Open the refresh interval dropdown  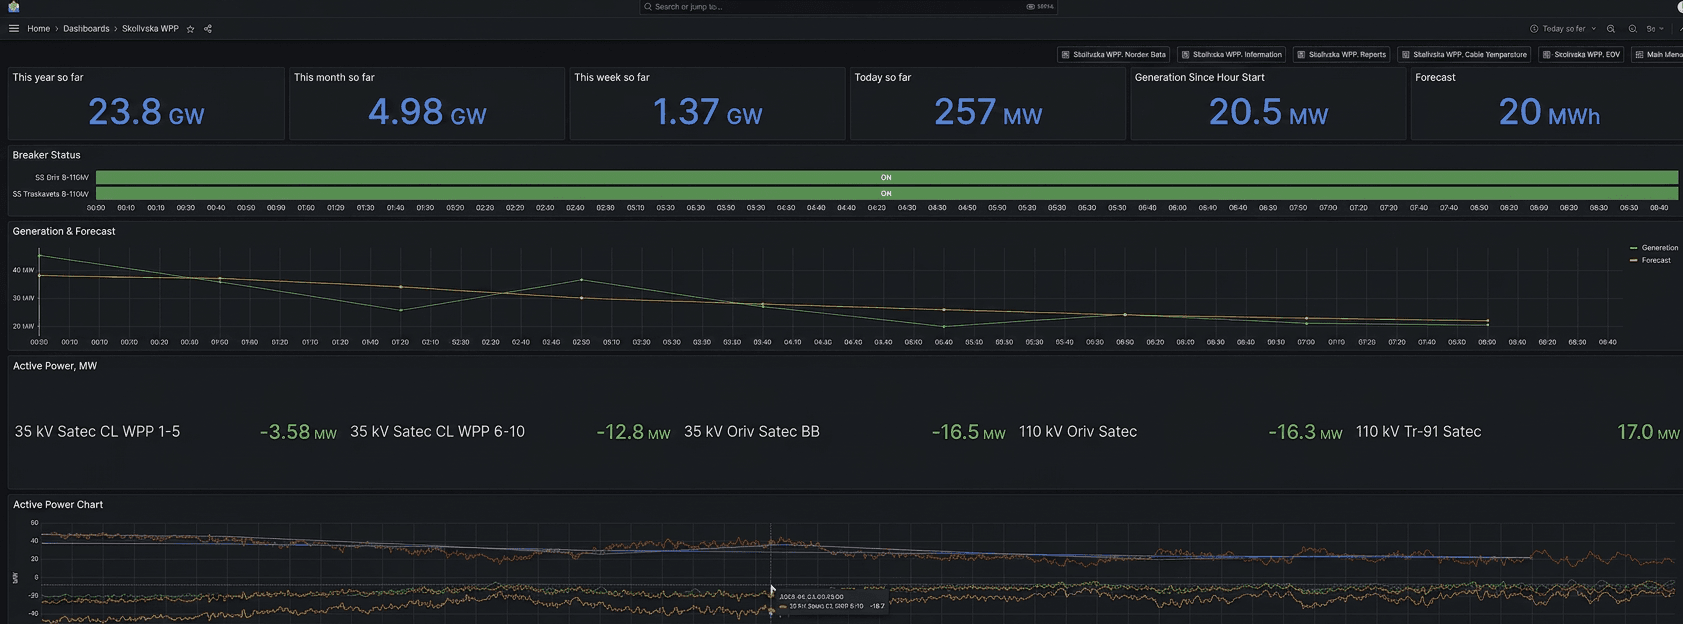point(1656,29)
